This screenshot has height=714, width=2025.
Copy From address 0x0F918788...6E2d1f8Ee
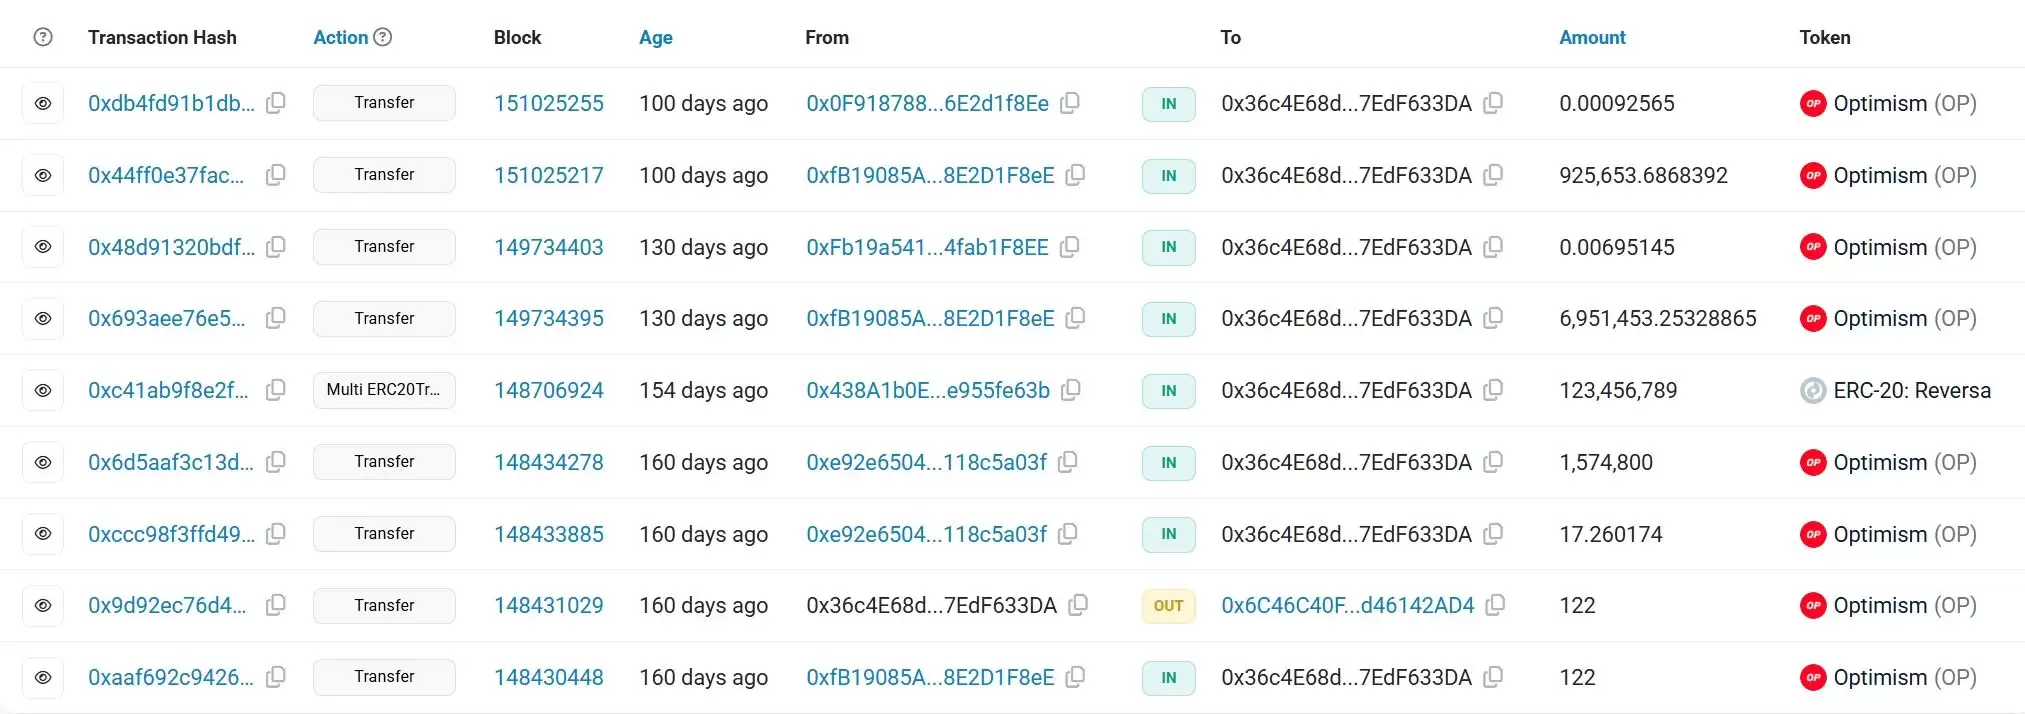(1070, 103)
